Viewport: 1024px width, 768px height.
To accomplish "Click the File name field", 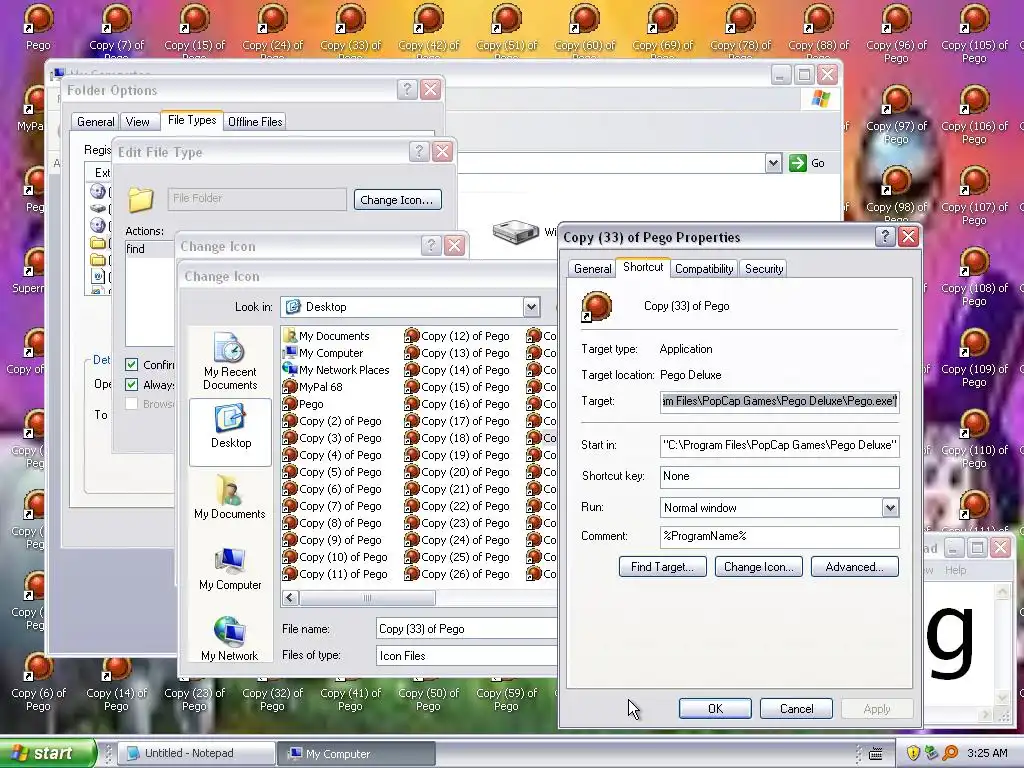I will pos(466,629).
